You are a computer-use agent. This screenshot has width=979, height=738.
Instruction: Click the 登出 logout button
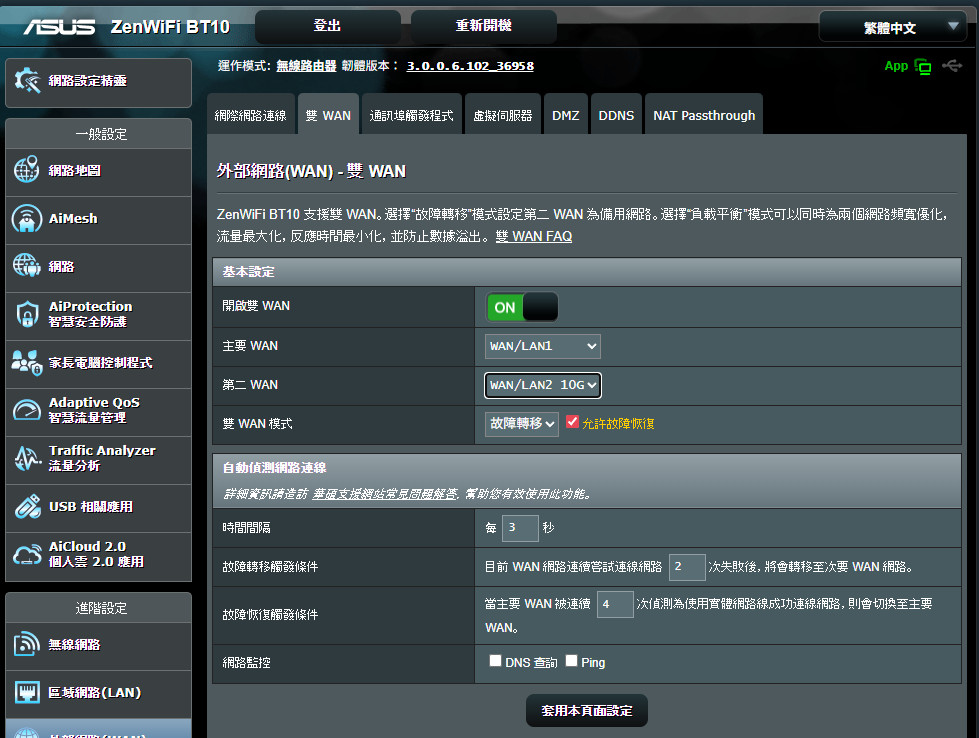(327, 26)
